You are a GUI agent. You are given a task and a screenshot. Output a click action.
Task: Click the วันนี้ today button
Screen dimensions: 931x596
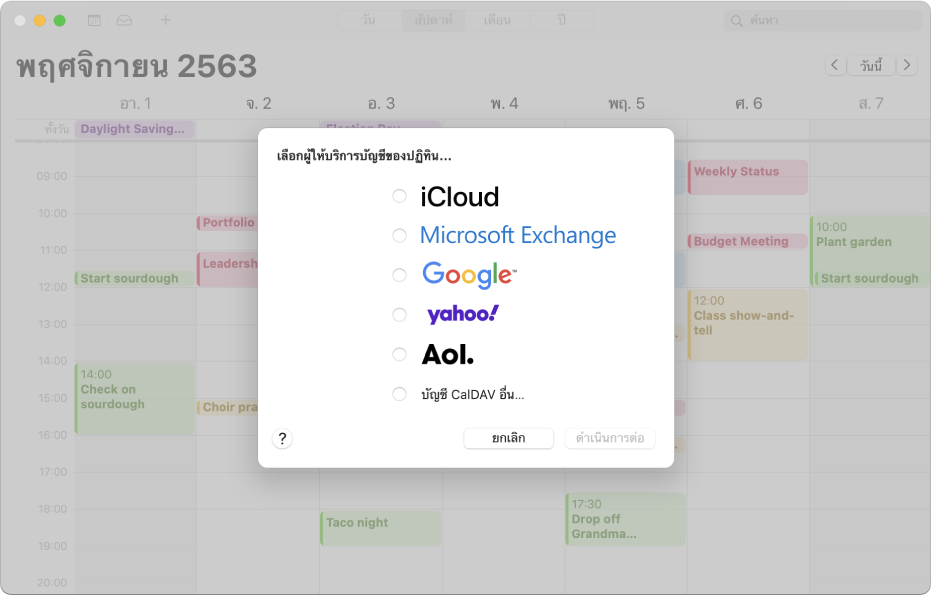coord(871,65)
